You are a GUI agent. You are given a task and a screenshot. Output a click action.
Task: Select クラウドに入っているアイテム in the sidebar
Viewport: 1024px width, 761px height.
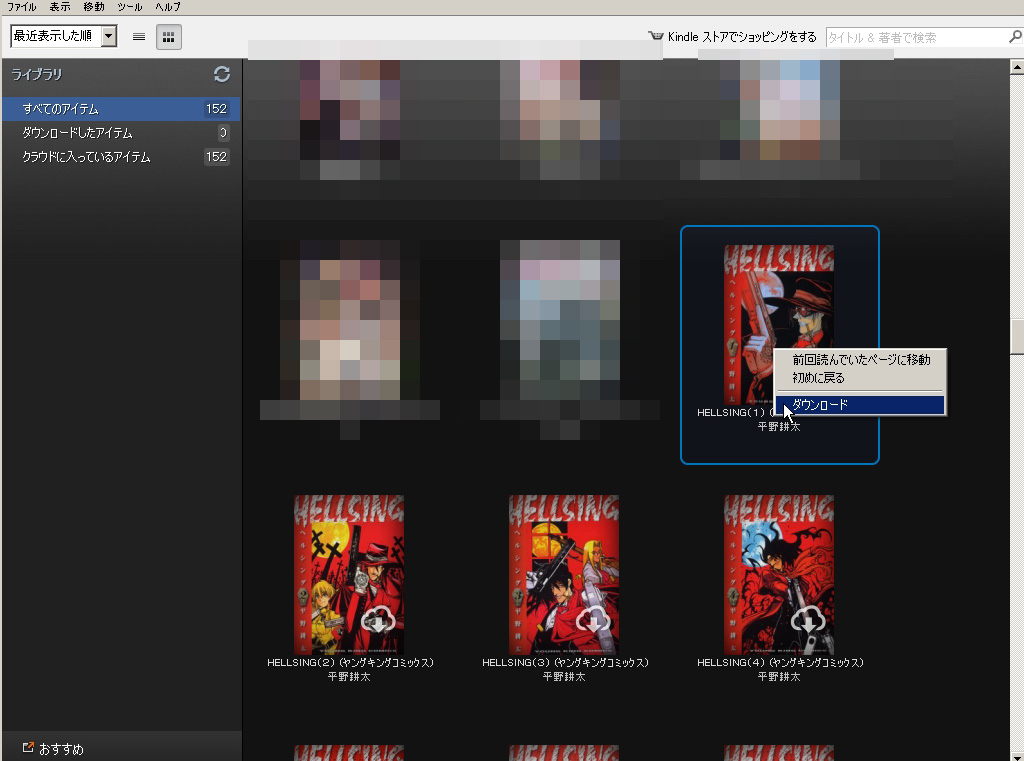pos(121,157)
